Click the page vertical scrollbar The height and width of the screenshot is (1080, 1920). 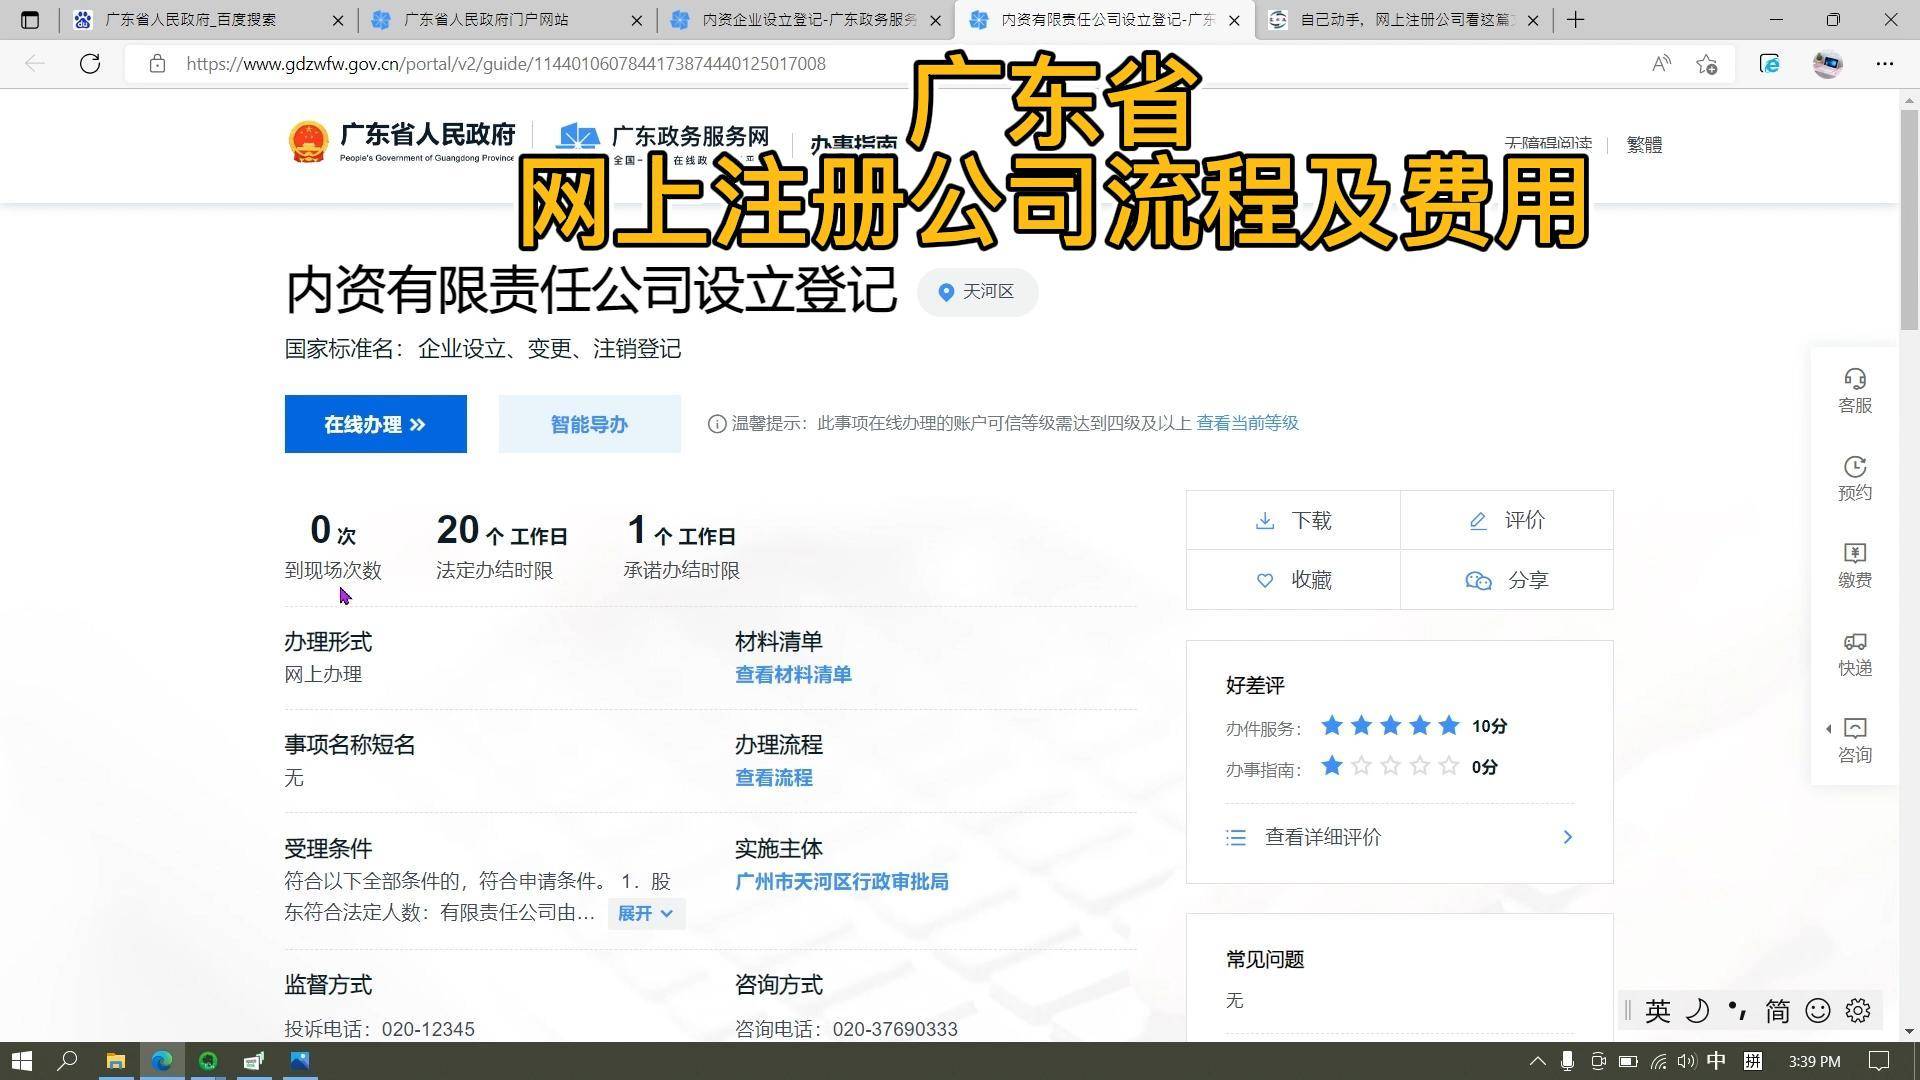click(1909, 220)
